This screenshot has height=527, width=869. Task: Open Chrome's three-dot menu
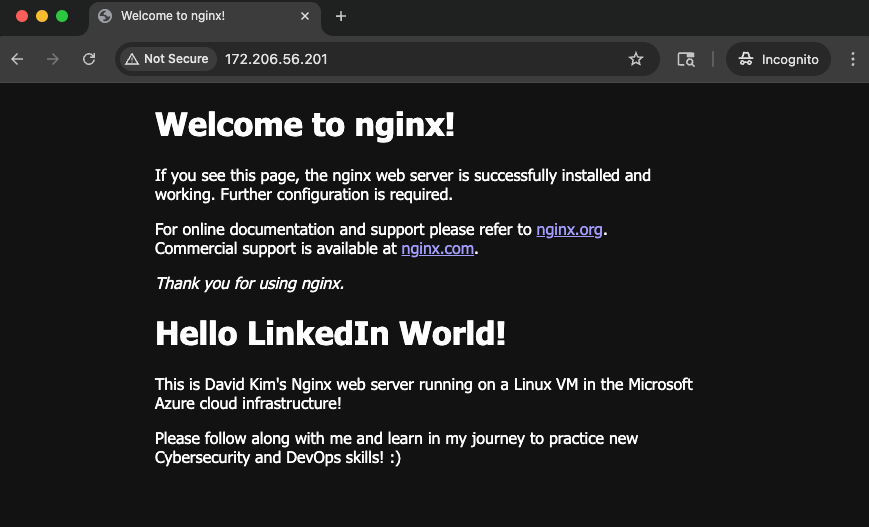(852, 59)
